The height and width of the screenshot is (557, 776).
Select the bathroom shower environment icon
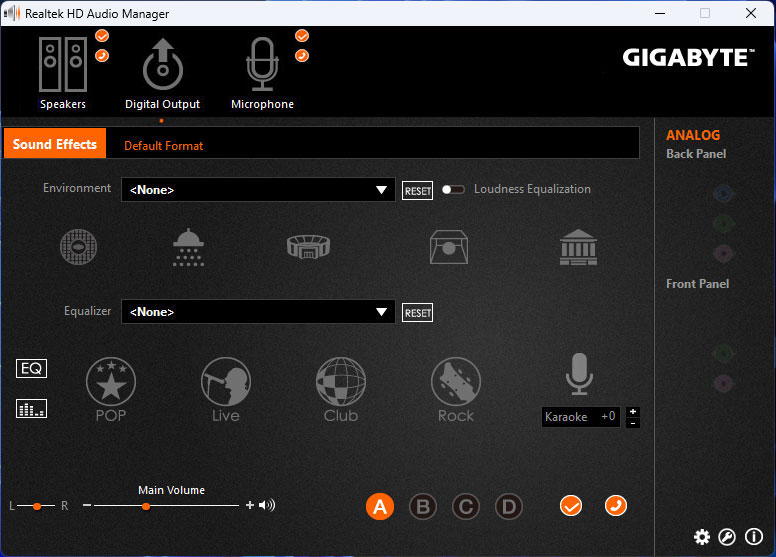click(188, 247)
